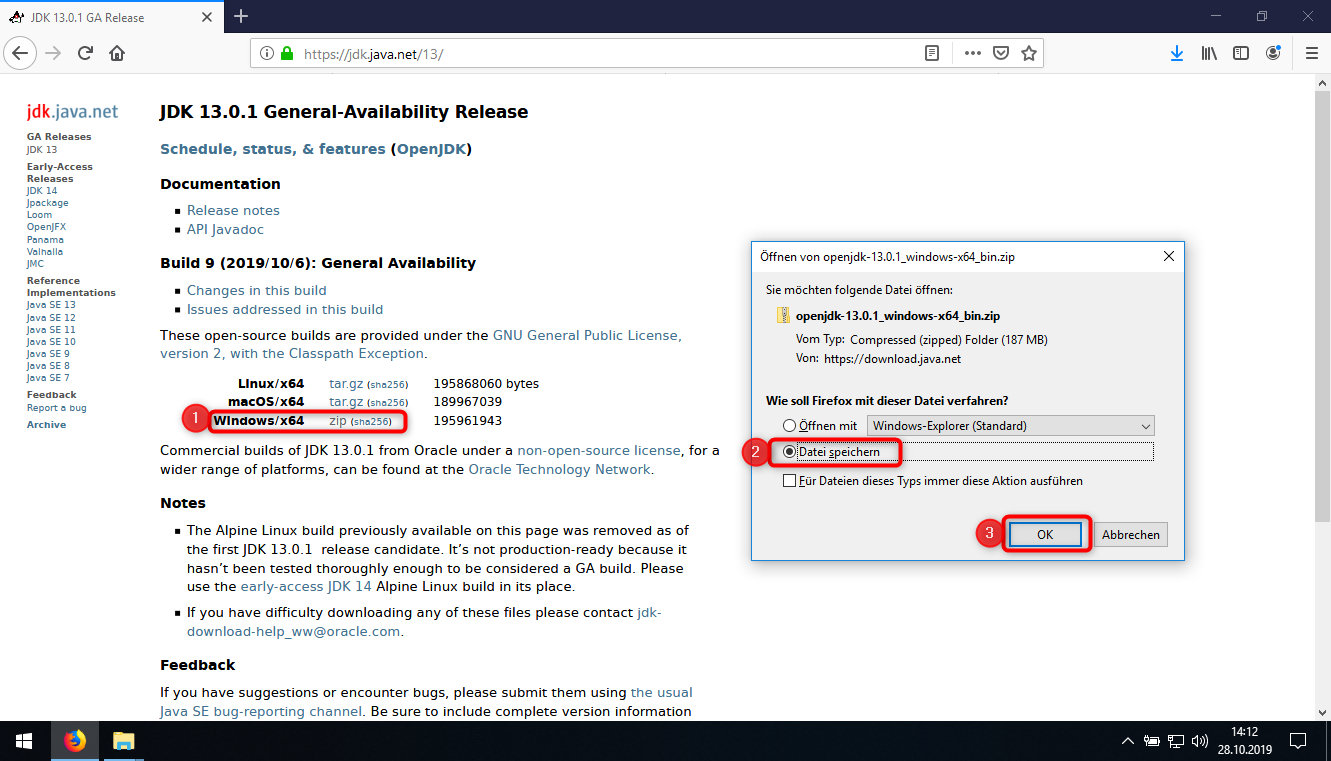Open the Jpackage sidebar link
The height and width of the screenshot is (761, 1331).
47,203
